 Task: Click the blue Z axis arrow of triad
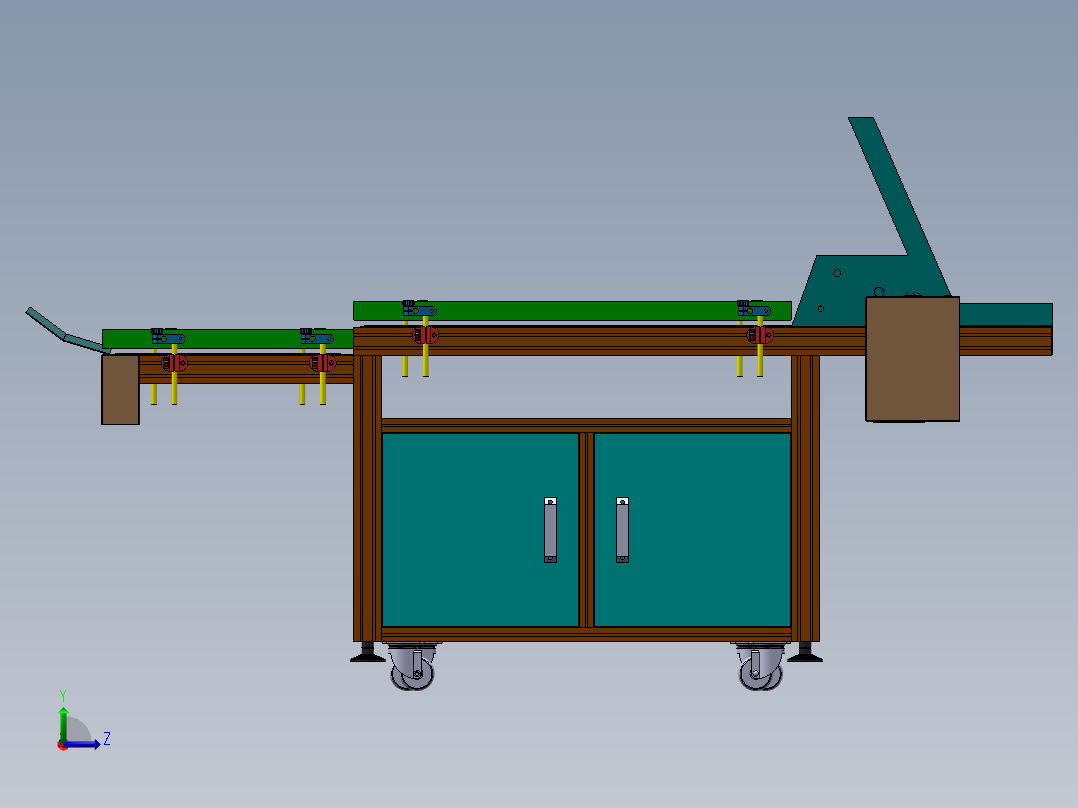(84, 744)
